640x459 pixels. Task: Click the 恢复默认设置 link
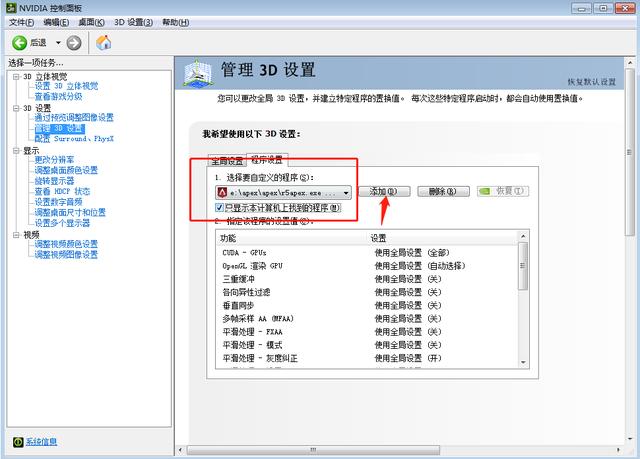point(598,81)
